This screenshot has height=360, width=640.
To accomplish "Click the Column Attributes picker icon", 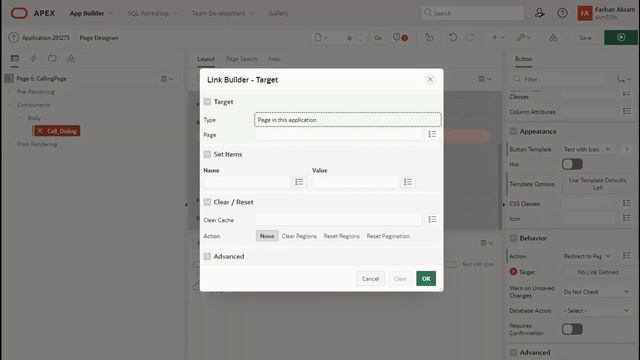I will click(627, 111).
